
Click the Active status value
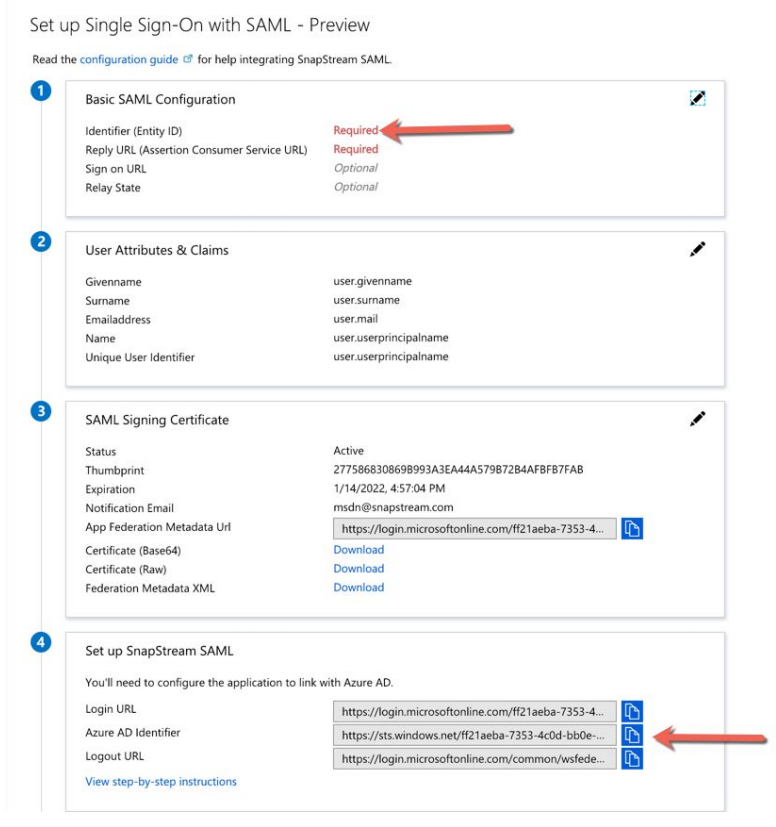348,451
